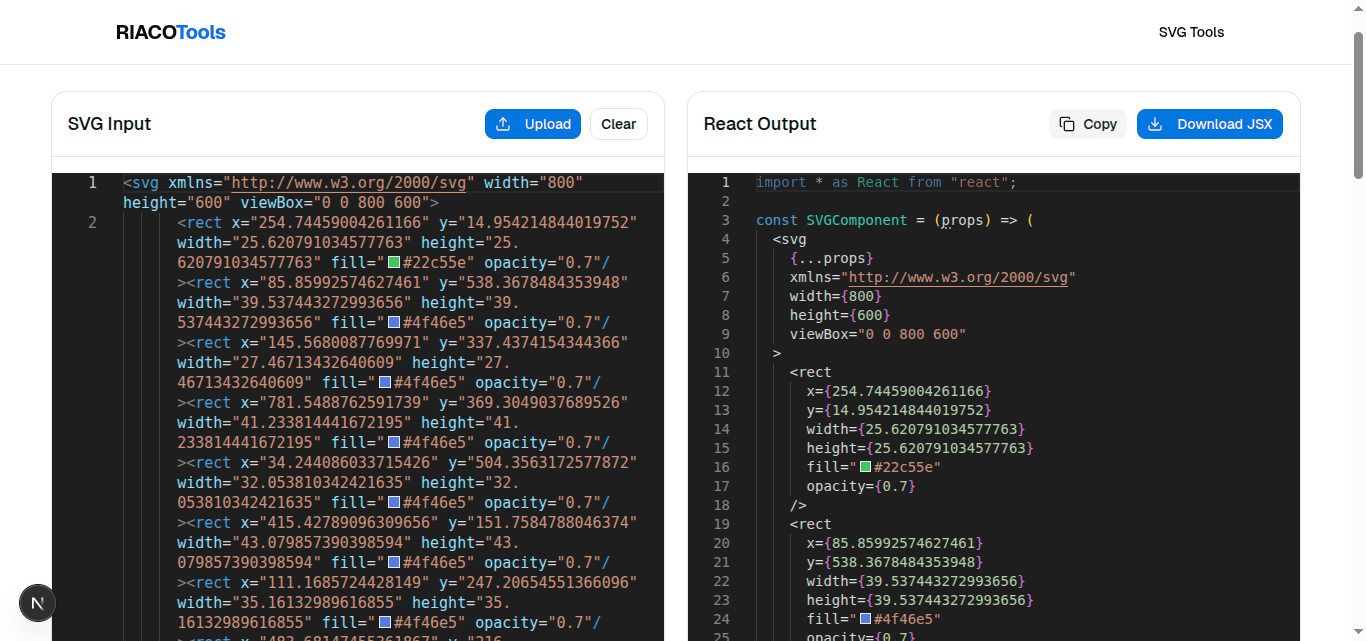Viewport: 1366px width, 641px height.
Task: Click the x="781.5488762591739" text in SVG input
Action: [x=334, y=402]
